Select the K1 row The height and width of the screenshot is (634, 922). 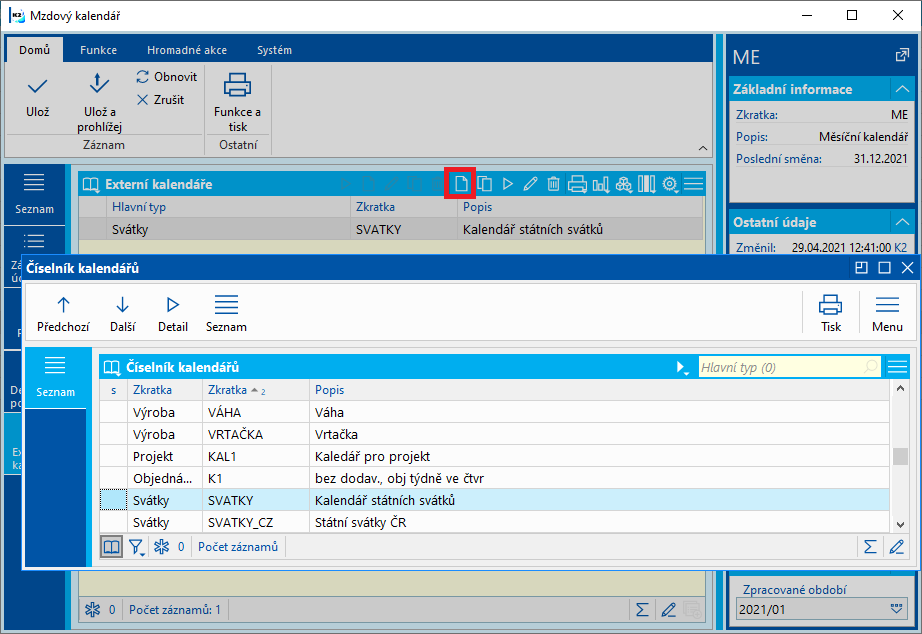click(x=494, y=479)
